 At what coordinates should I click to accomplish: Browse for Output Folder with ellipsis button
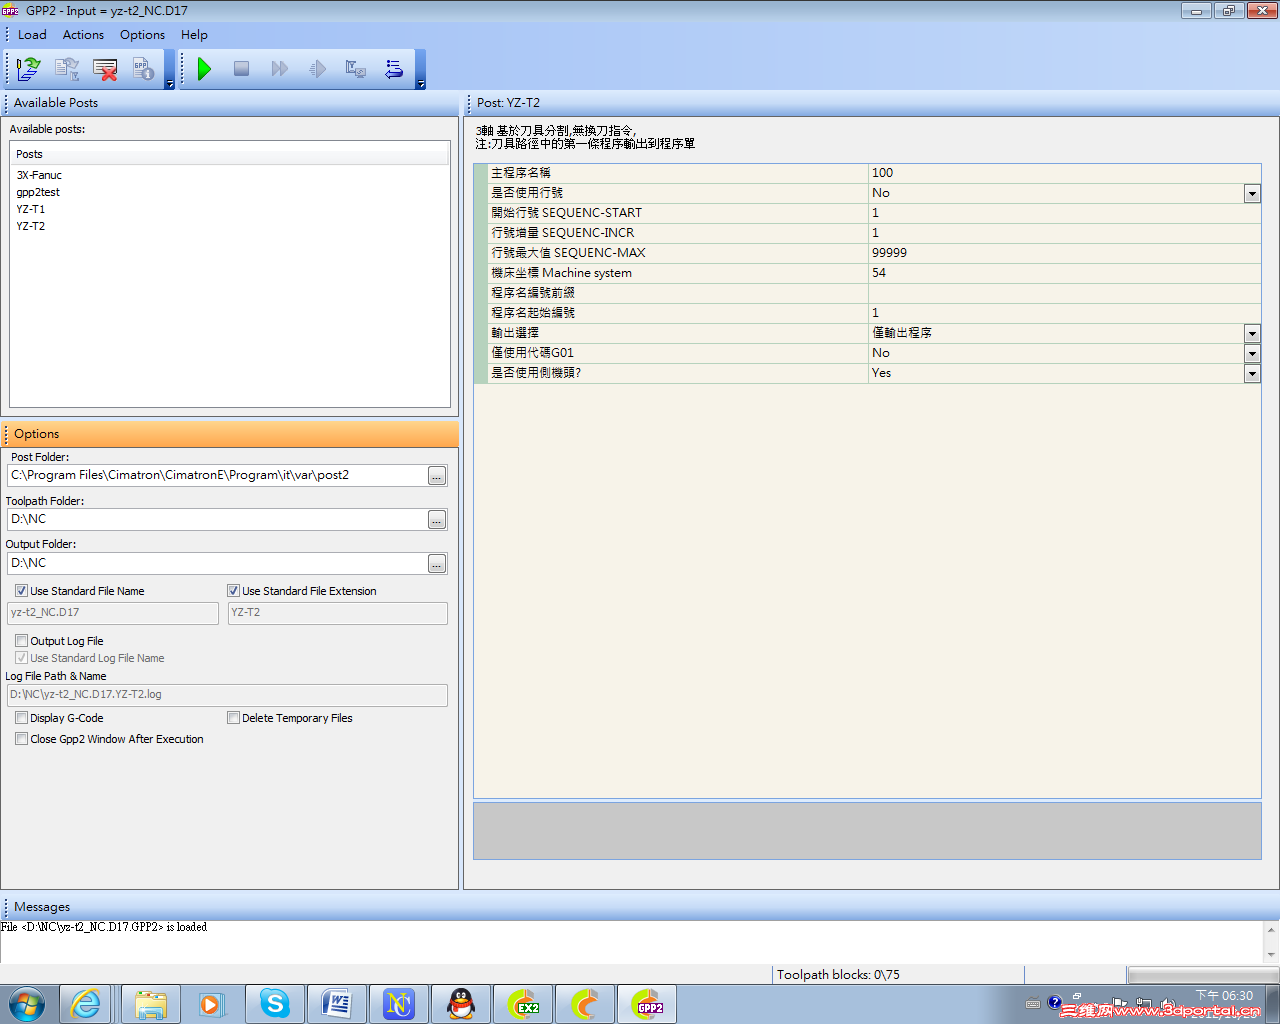pos(437,564)
